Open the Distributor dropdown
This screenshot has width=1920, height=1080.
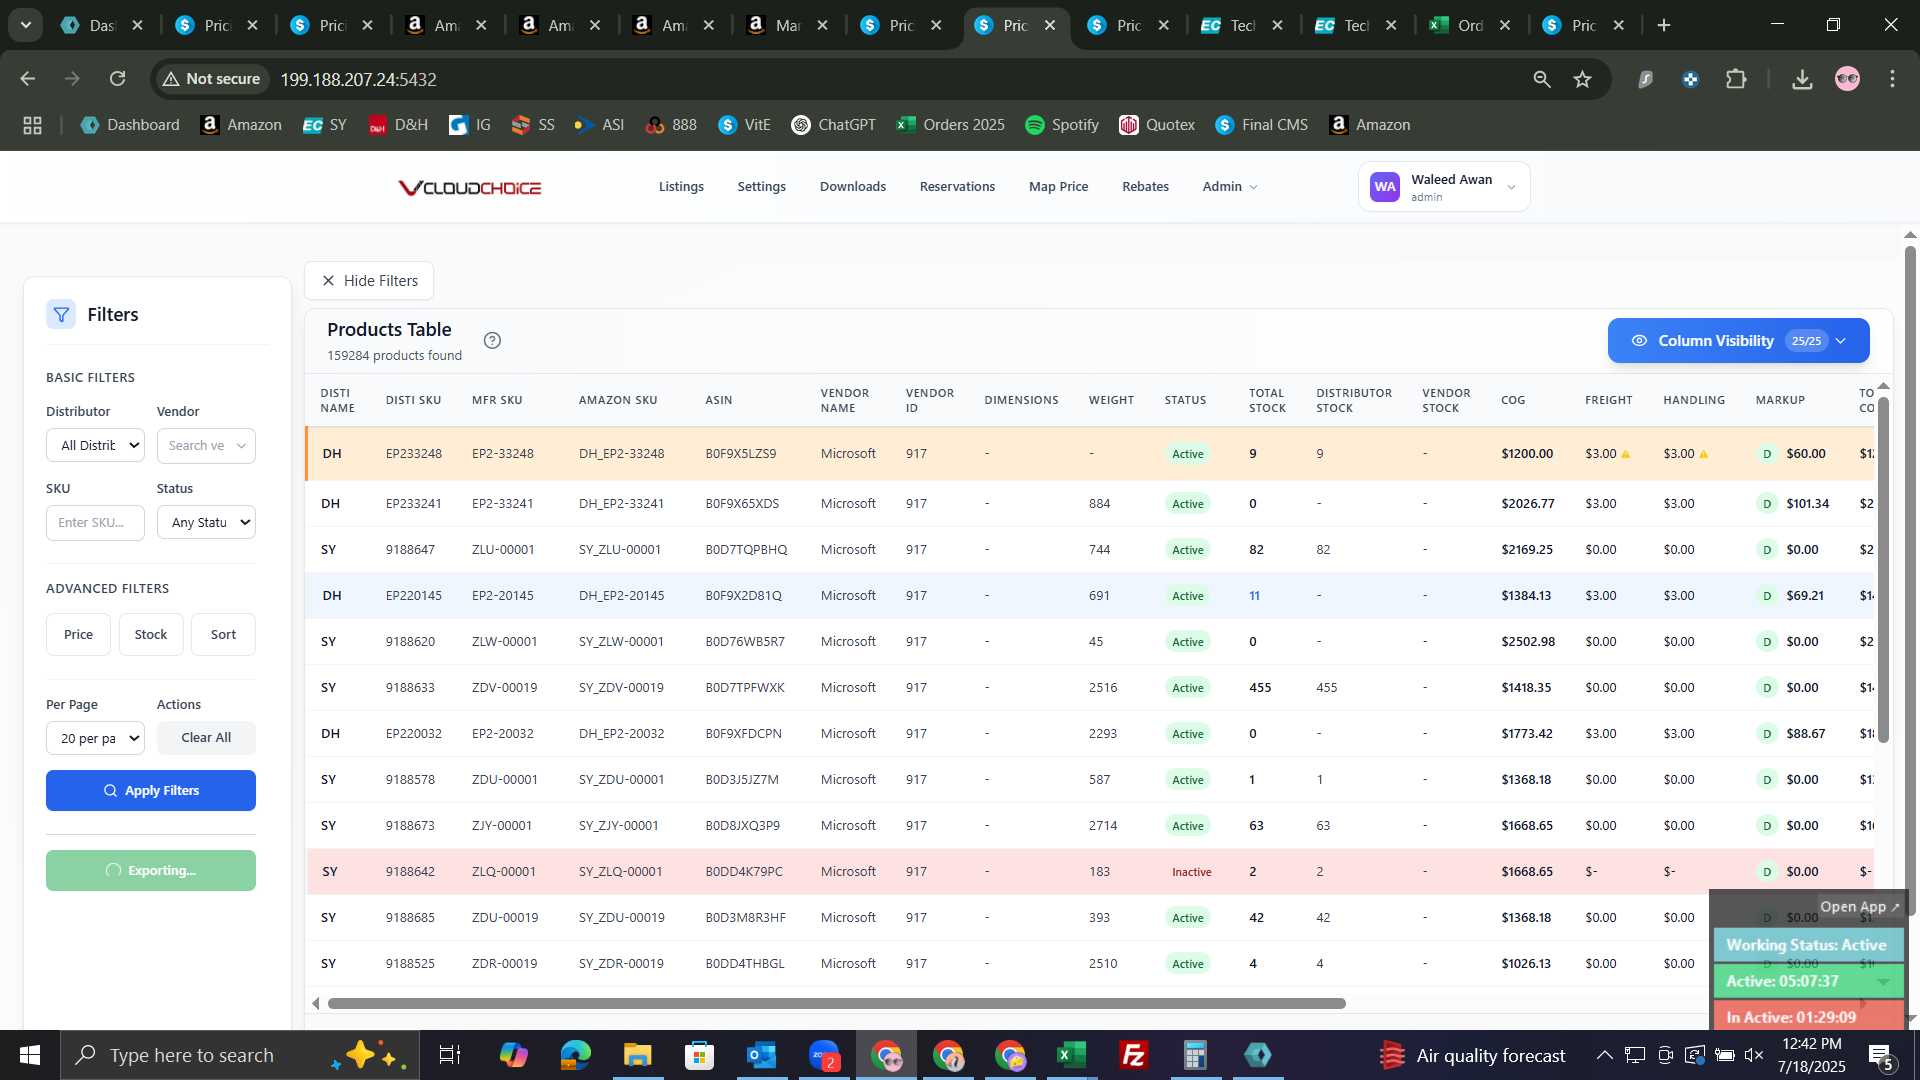pos(95,446)
